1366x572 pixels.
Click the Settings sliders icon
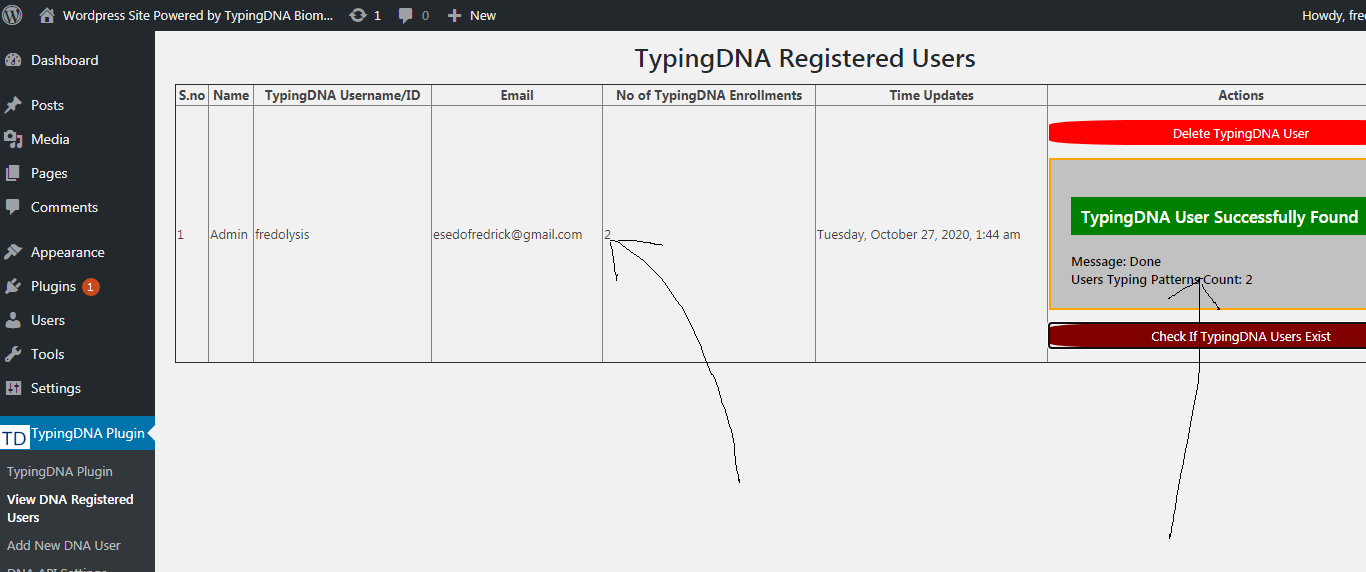point(13,388)
